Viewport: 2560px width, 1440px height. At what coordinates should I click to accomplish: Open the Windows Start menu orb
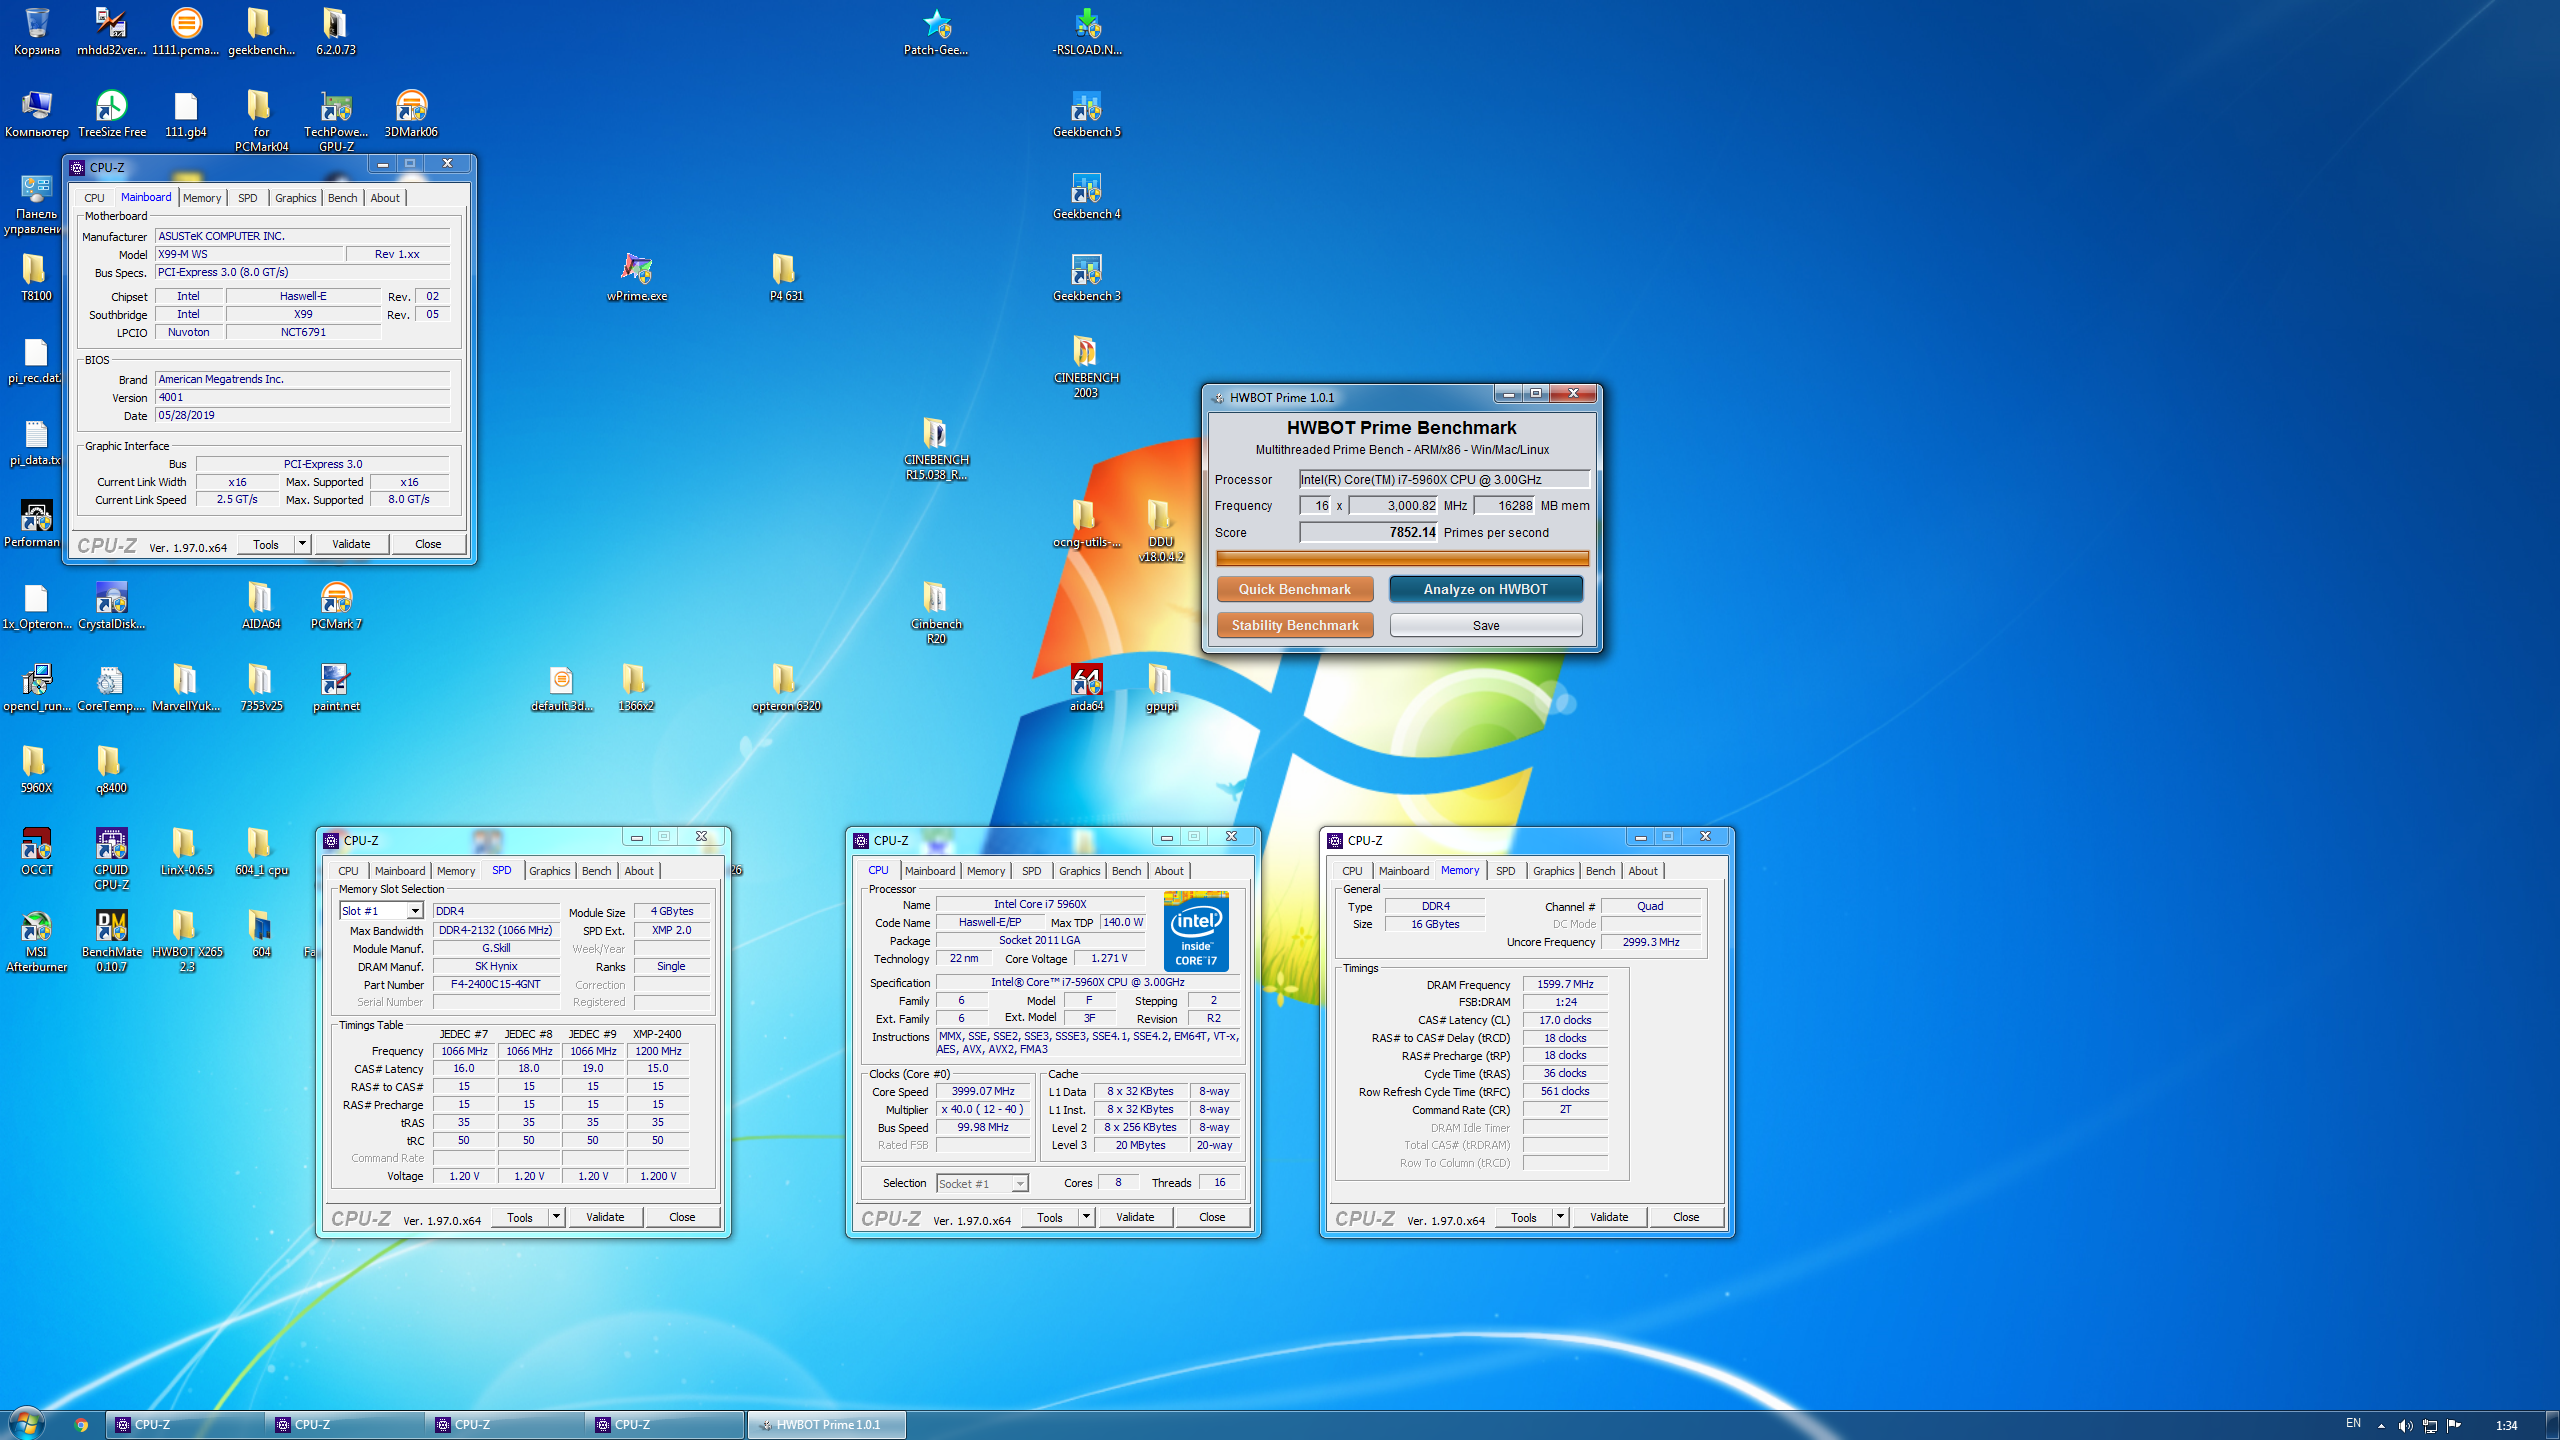coord(27,1423)
